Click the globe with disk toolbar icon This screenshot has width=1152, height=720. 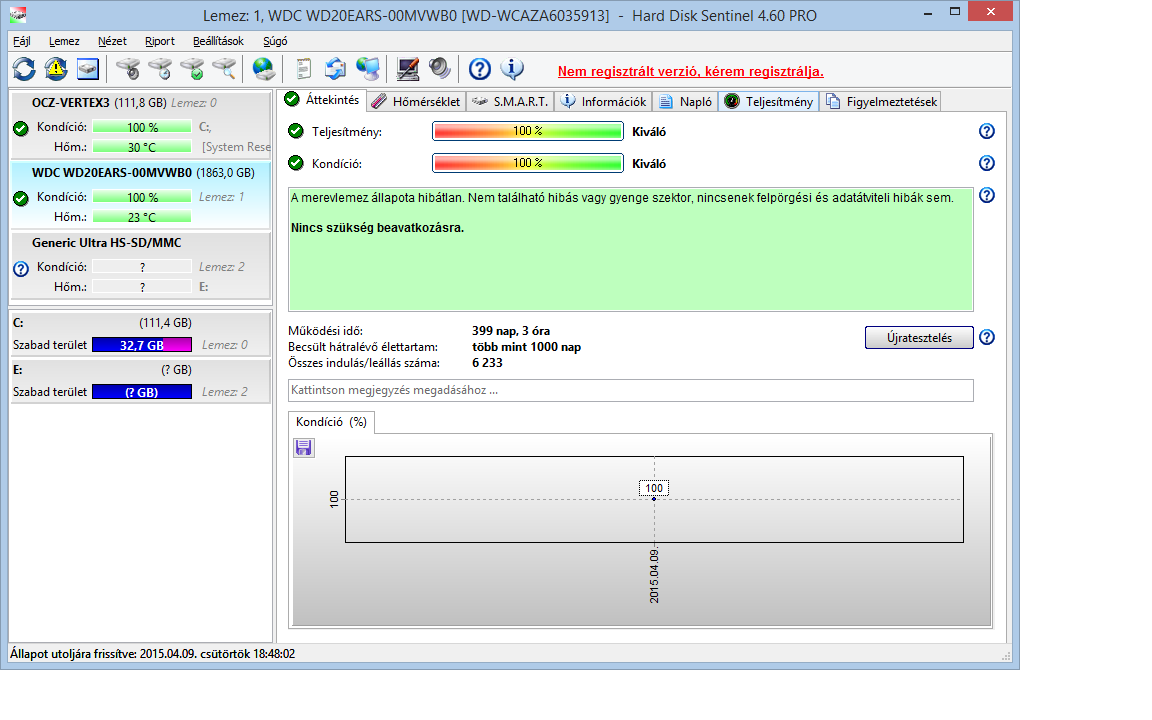tap(263, 69)
